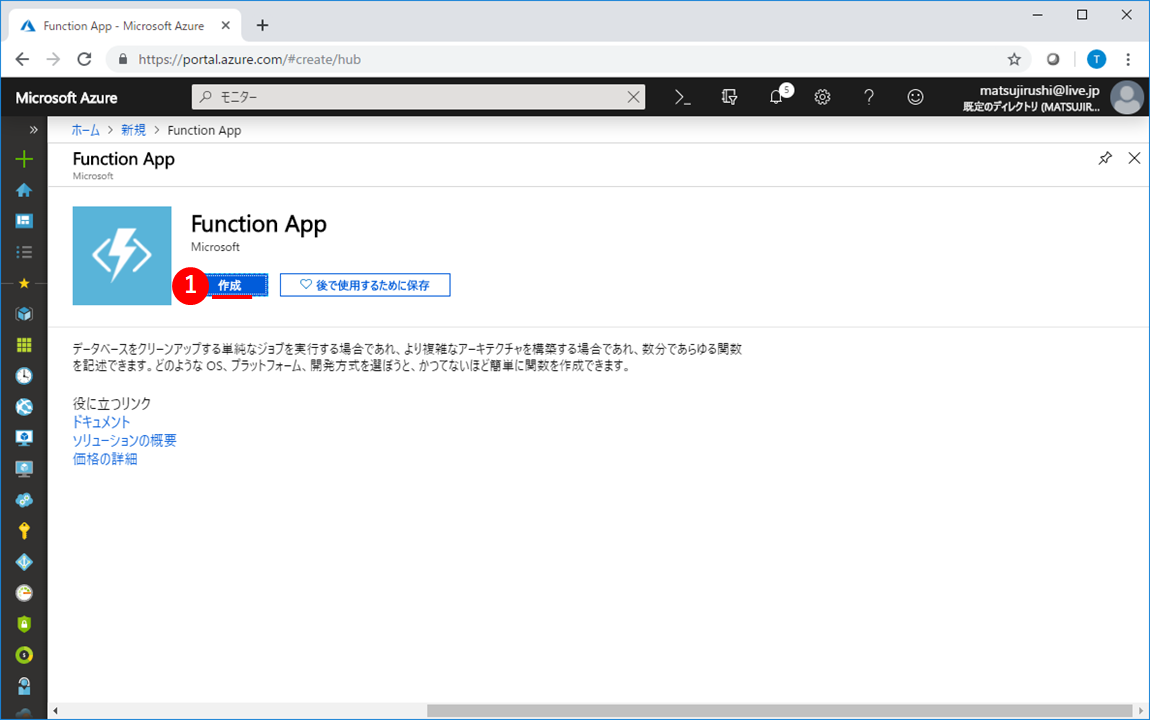The width and height of the screenshot is (1150, 720).
Task: Open the 価格の詳細 link
Action: pos(105,458)
